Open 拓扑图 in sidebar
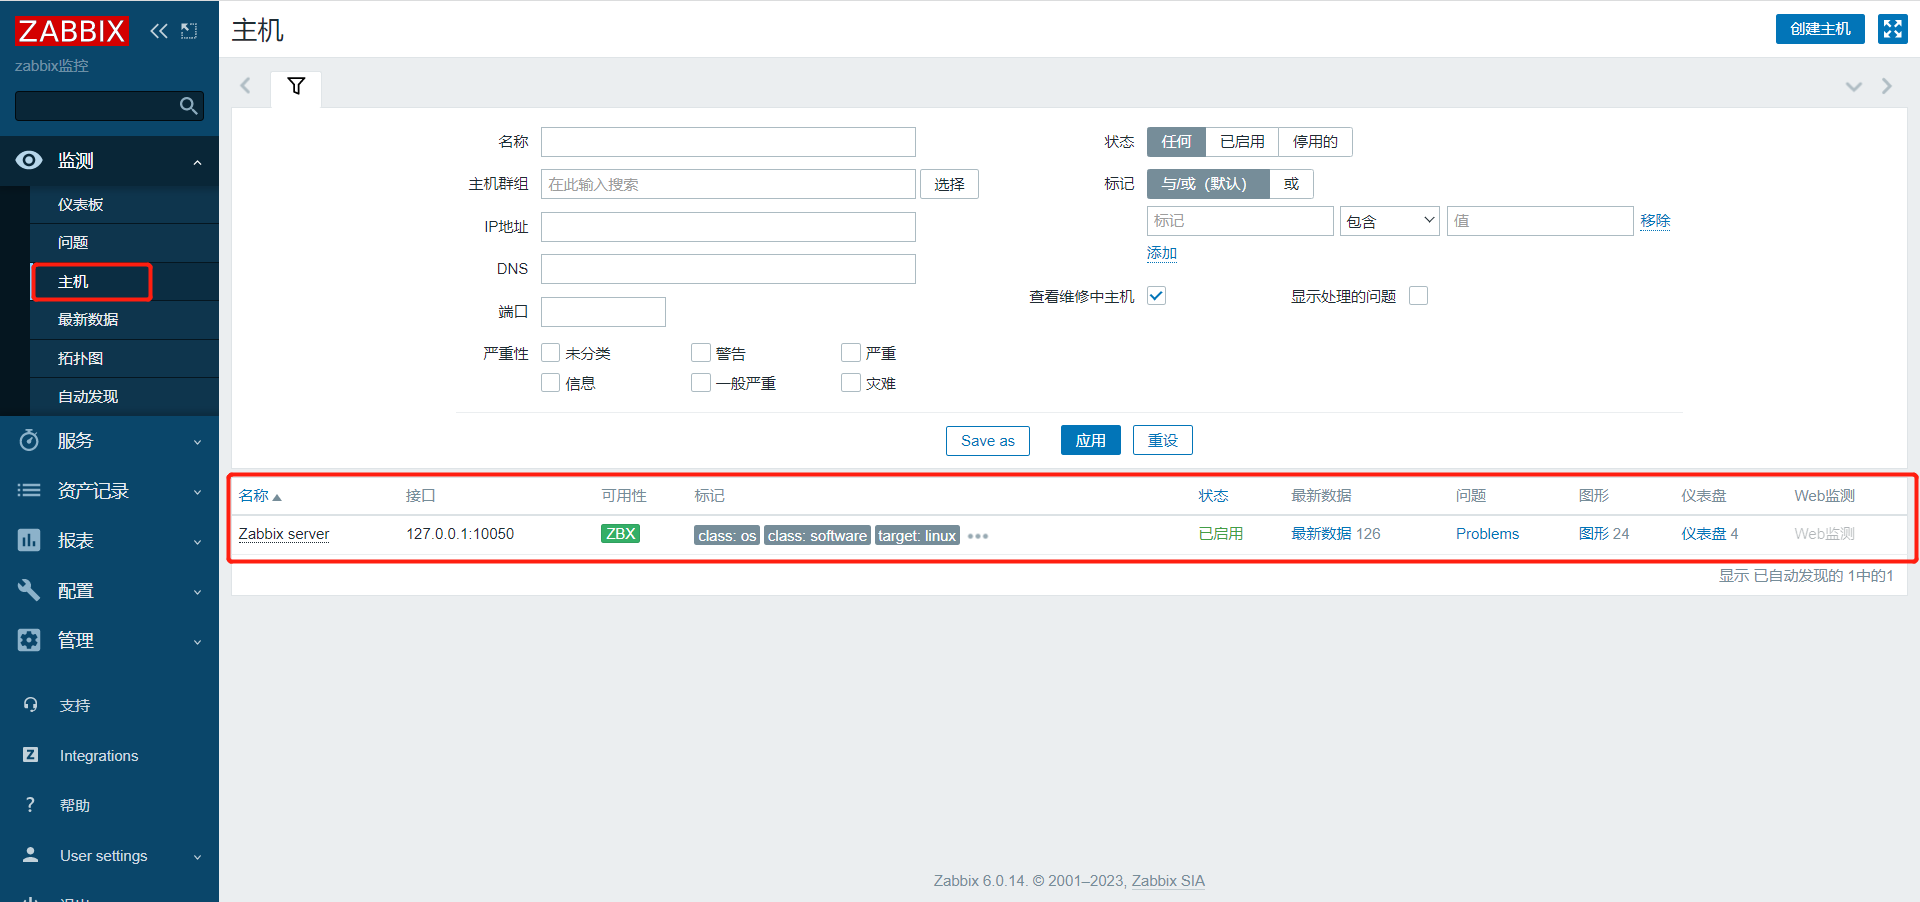 tap(124, 359)
